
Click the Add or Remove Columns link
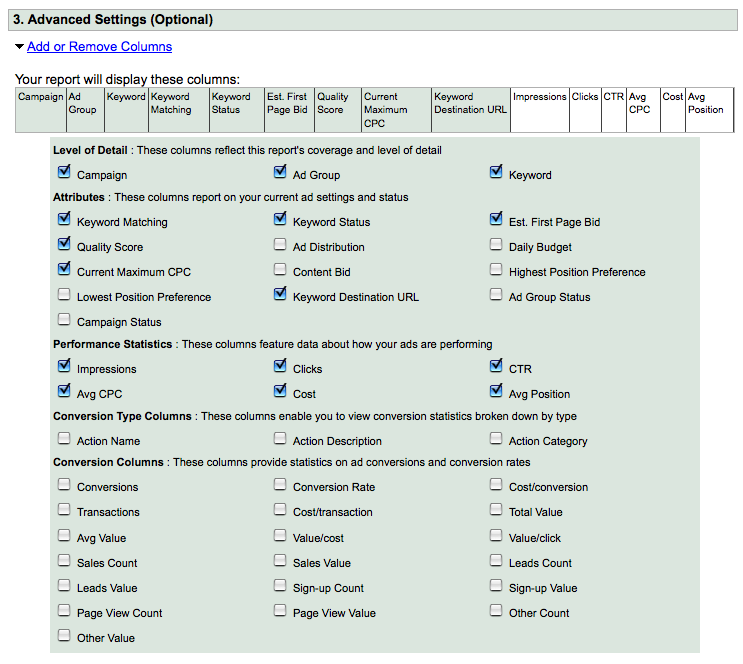(x=99, y=47)
